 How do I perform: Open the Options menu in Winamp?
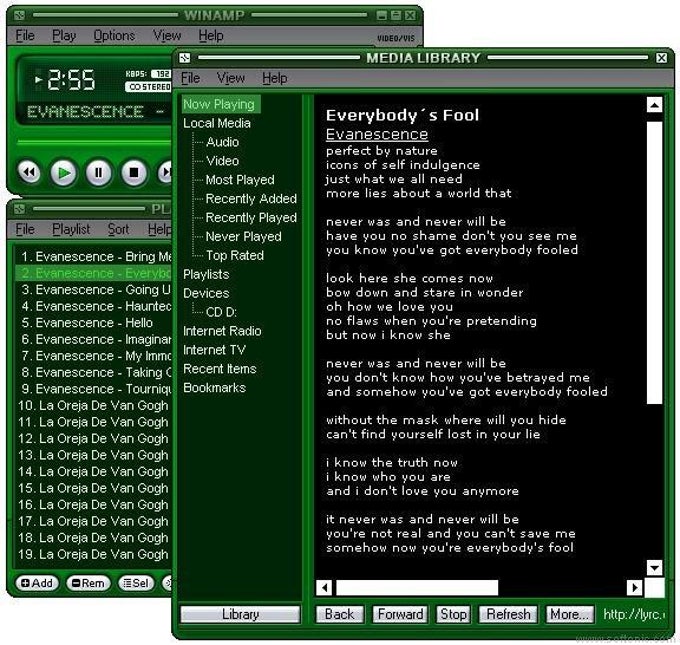(114, 36)
